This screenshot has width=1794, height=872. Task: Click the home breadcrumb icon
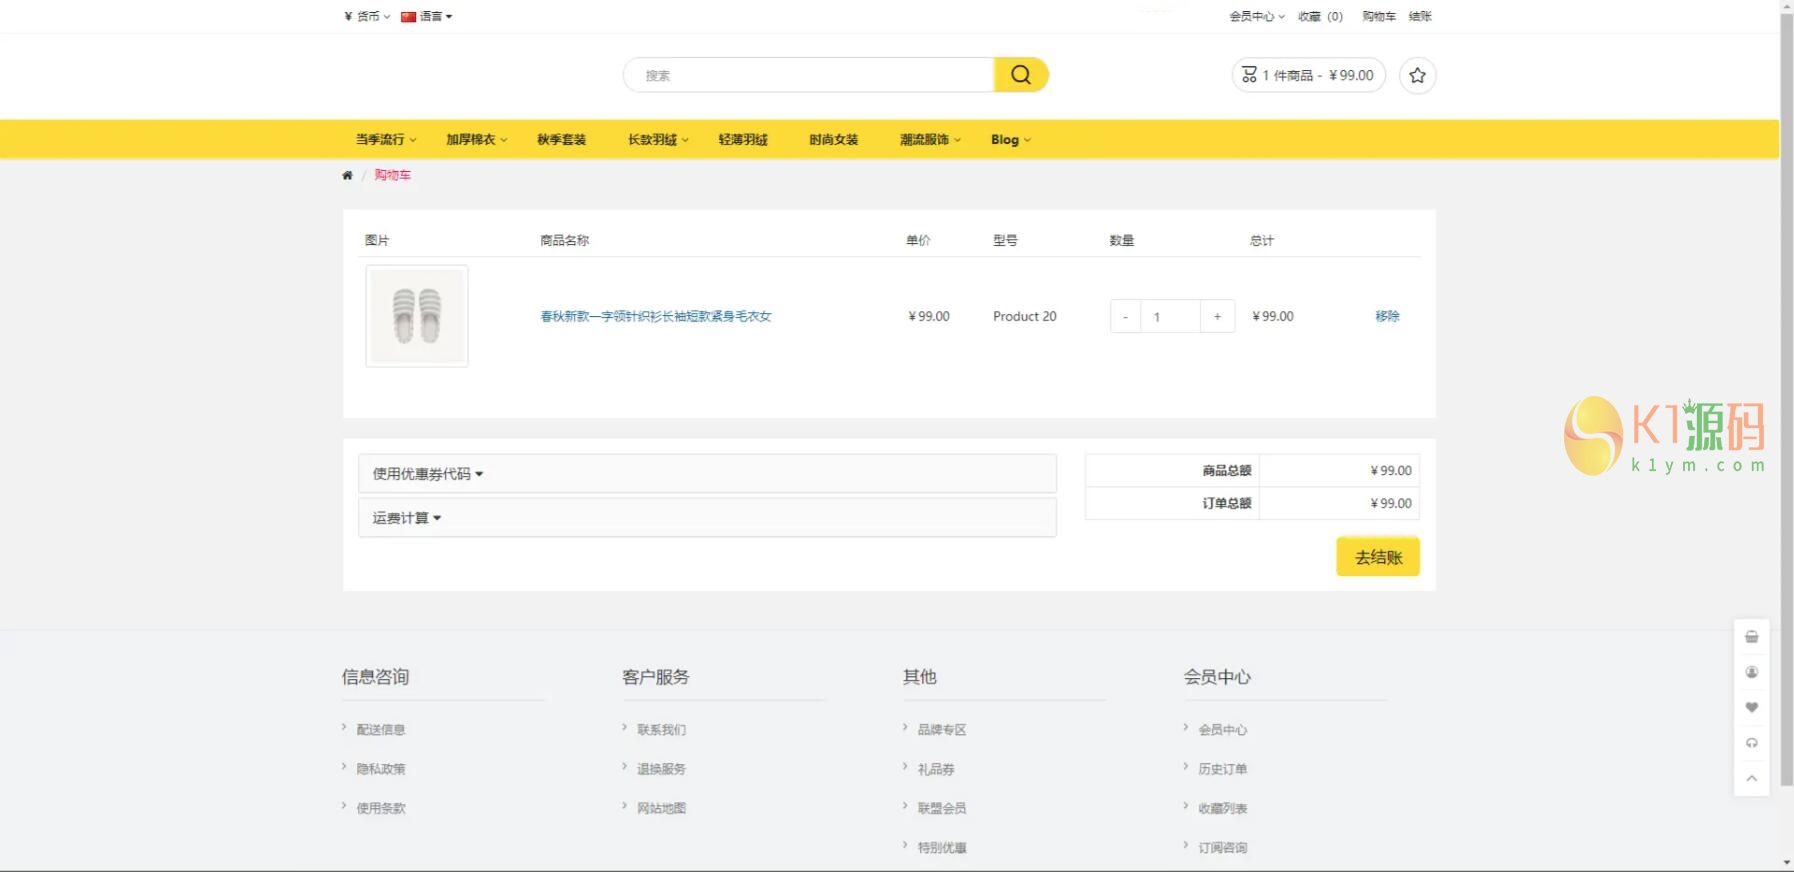coord(347,175)
